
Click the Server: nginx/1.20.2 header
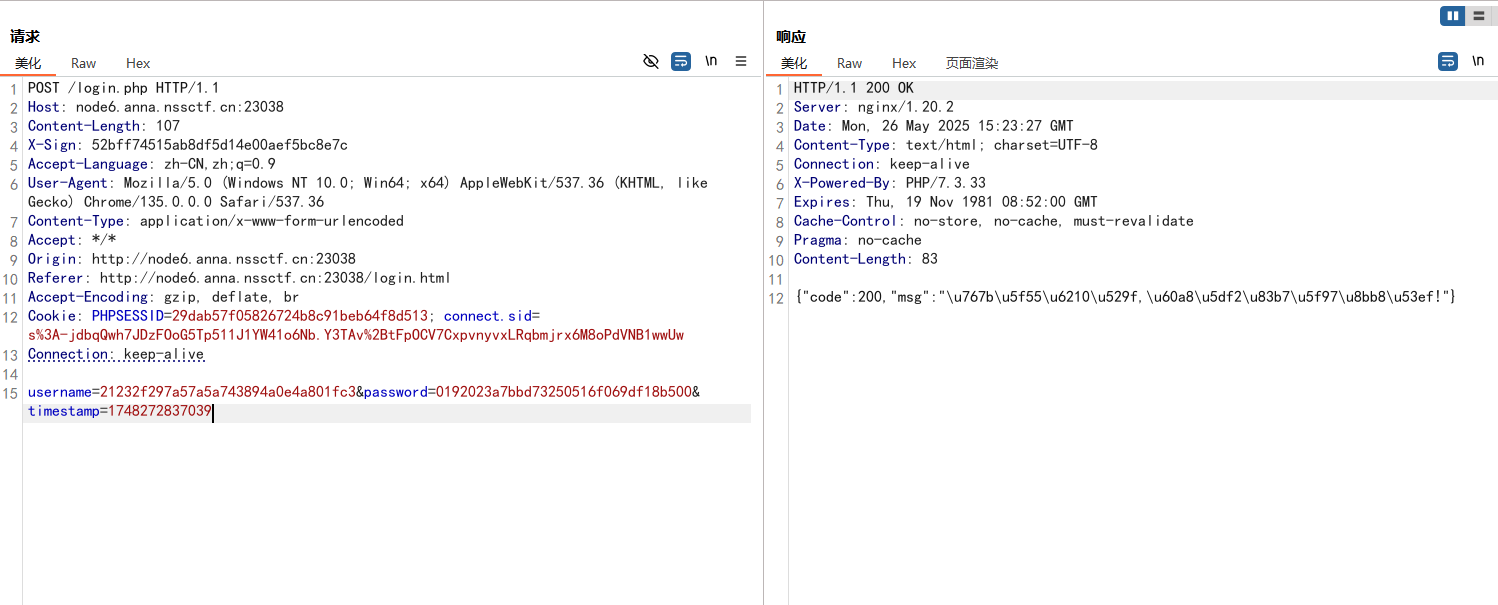874,107
